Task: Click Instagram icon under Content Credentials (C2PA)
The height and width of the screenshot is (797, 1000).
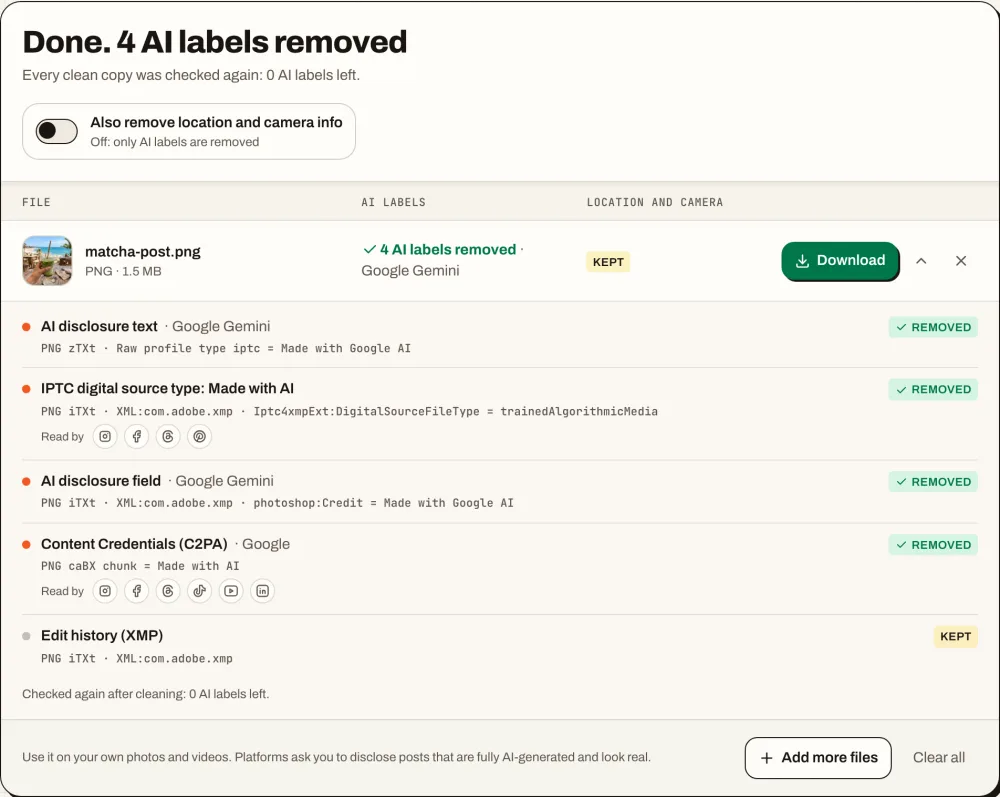Action: 105,591
